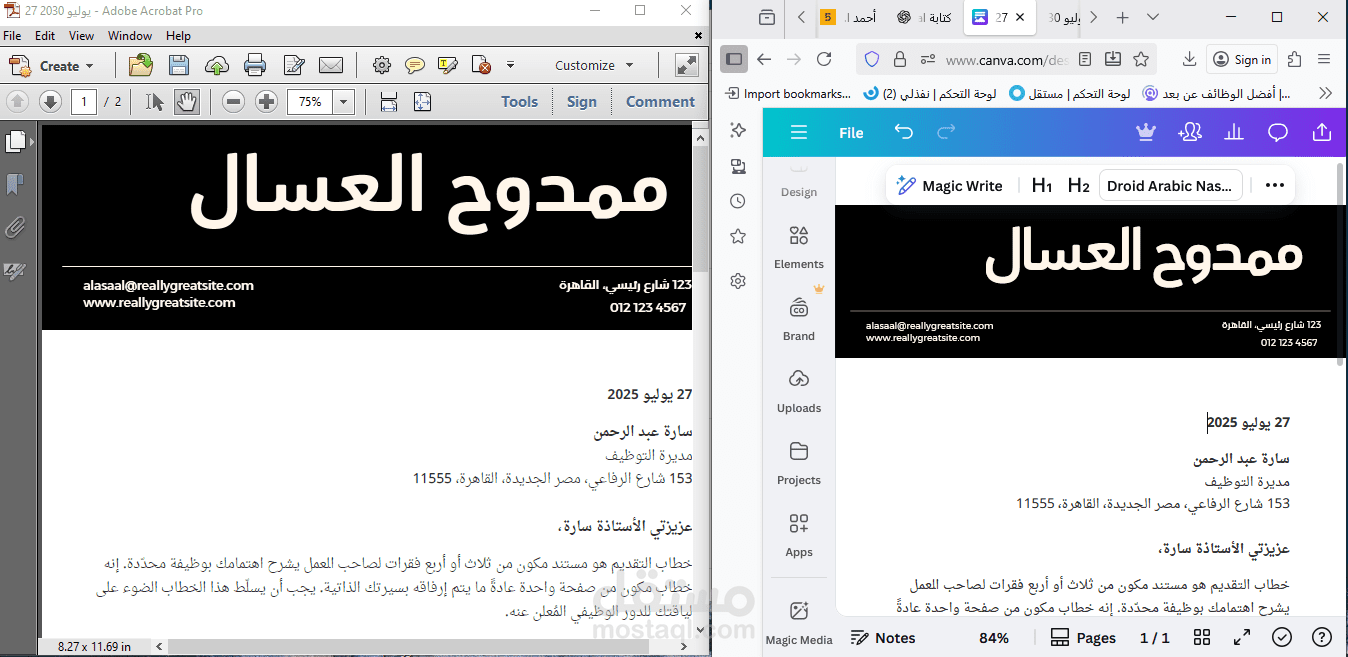Viewport: 1348px width, 657px height.
Task: Save the PDF with Acrobat's floppy icon
Action: click(x=179, y=66)
